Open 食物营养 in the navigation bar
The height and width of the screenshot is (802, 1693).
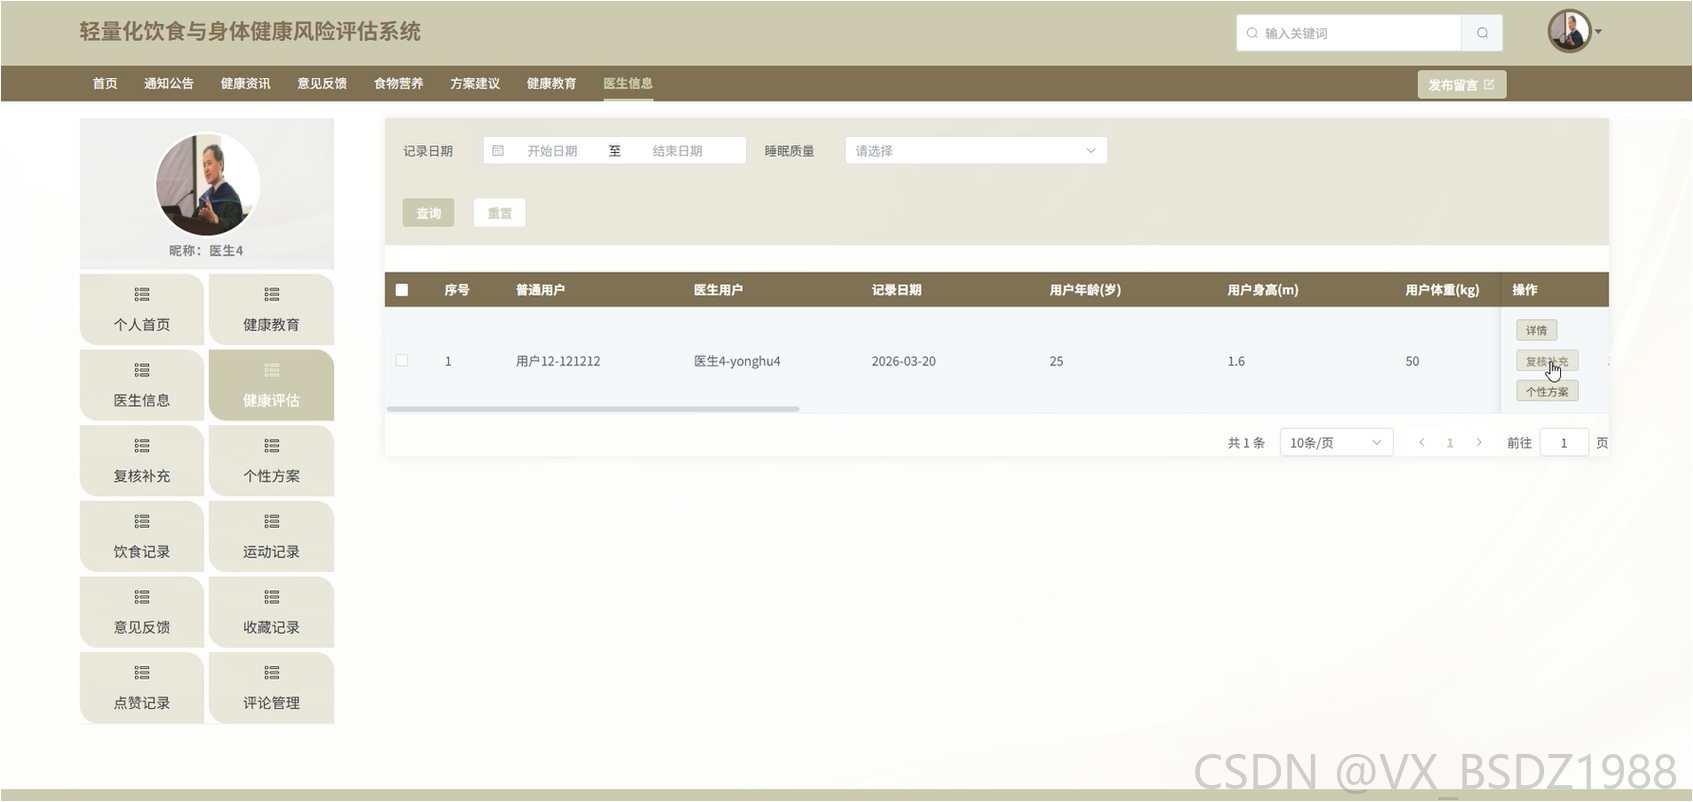(x=399, y=84)
